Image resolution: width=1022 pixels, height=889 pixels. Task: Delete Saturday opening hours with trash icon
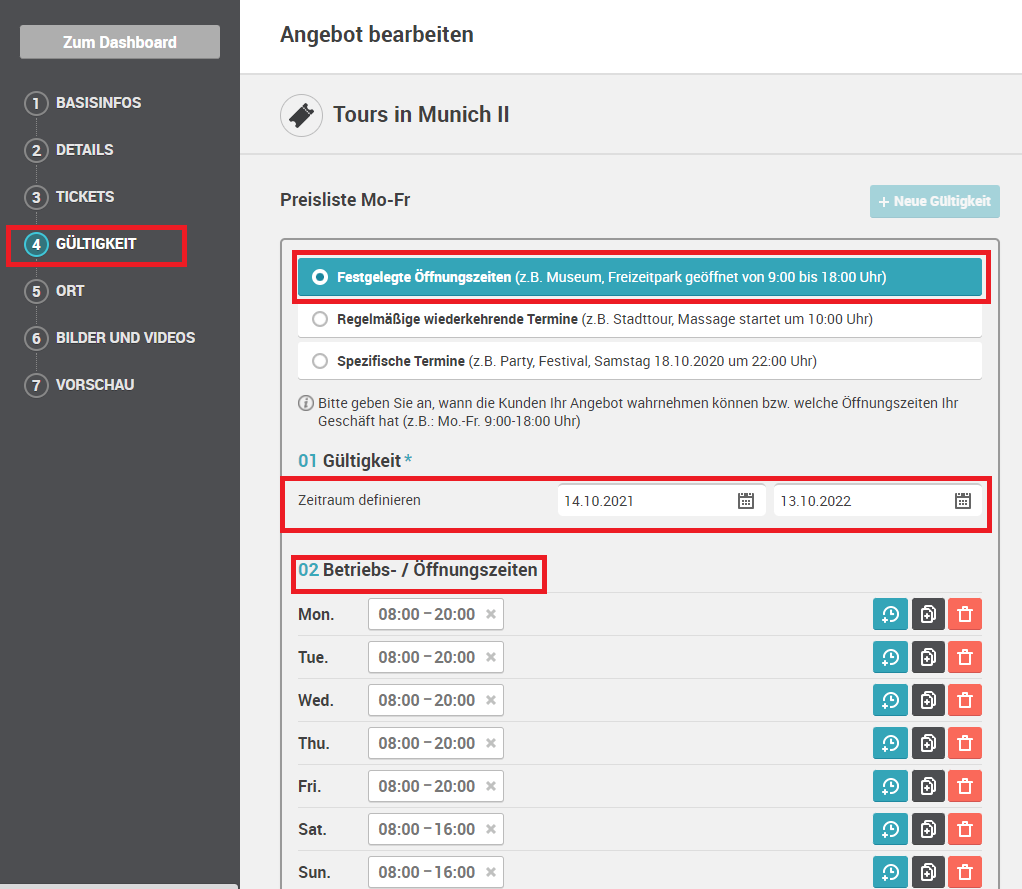click(x=965, y=829)
